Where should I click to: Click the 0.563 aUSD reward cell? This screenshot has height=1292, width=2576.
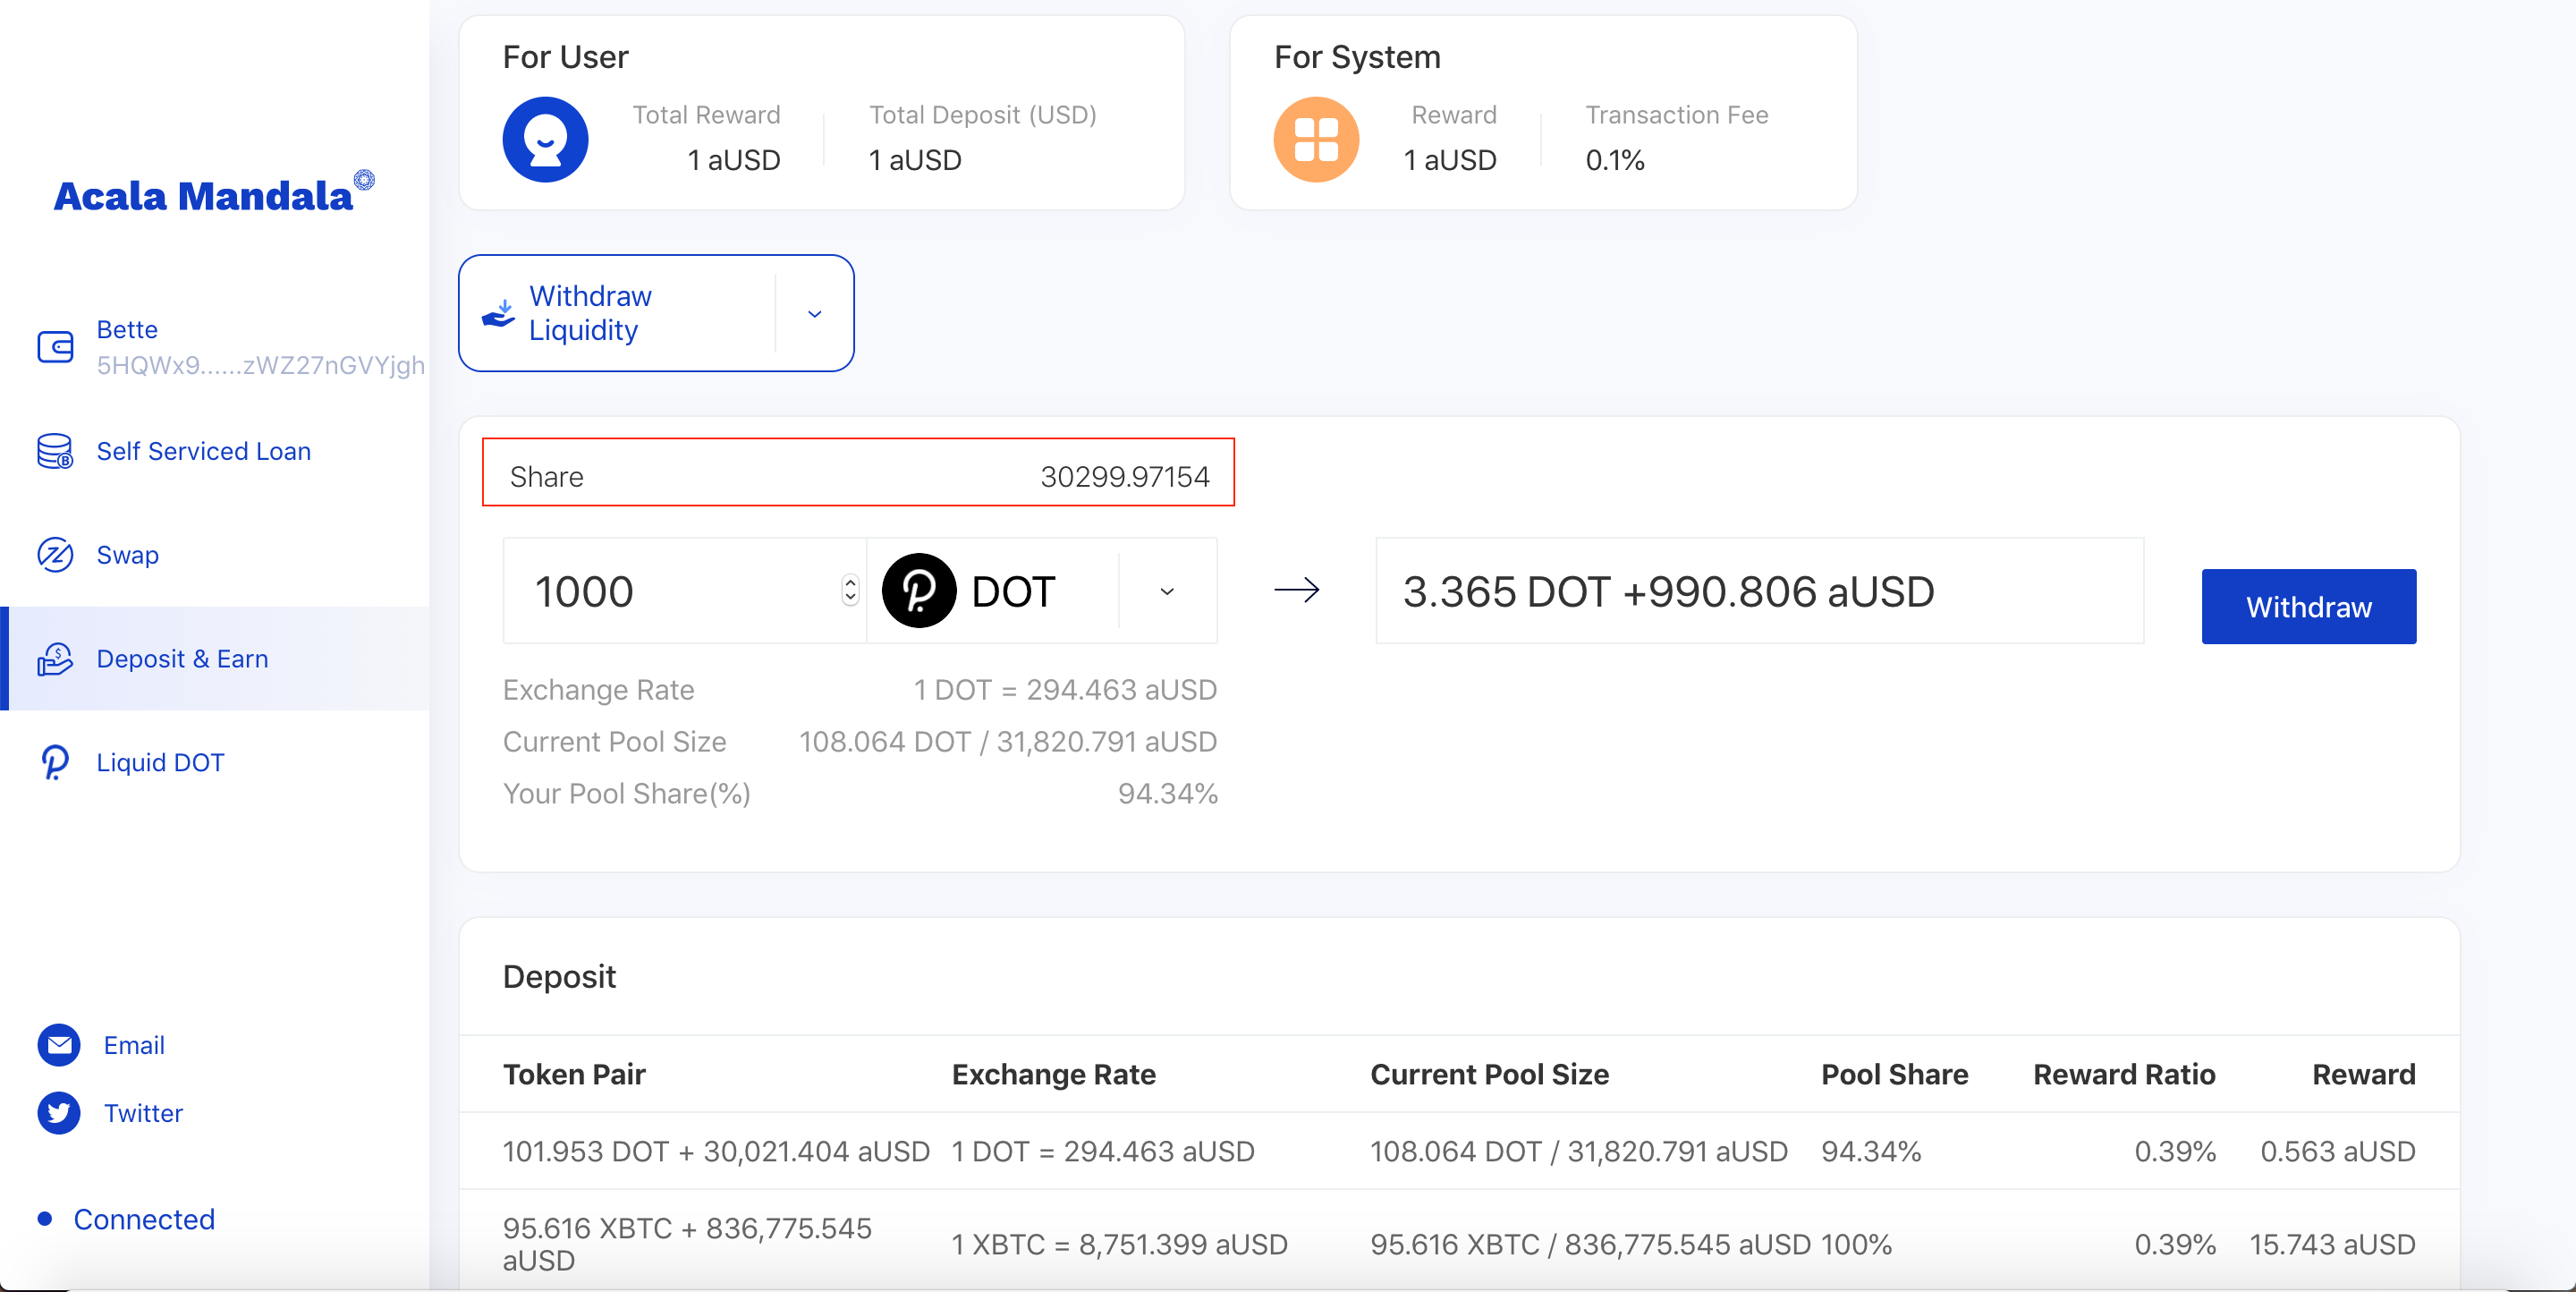(2338, 1151)
